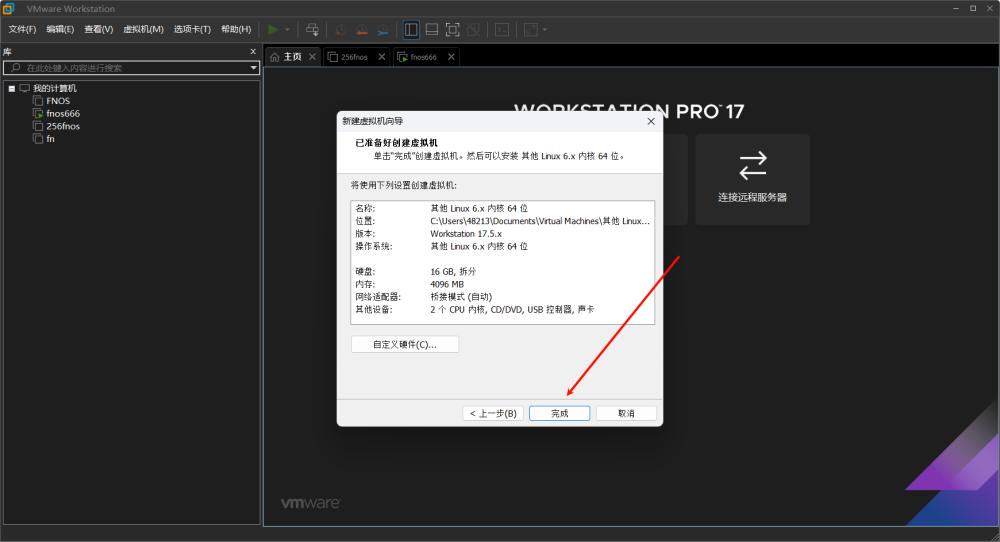Viewport: 1000px width, 542px height.
Task: Click the green power on (play) icon
Action: [273, 30]
